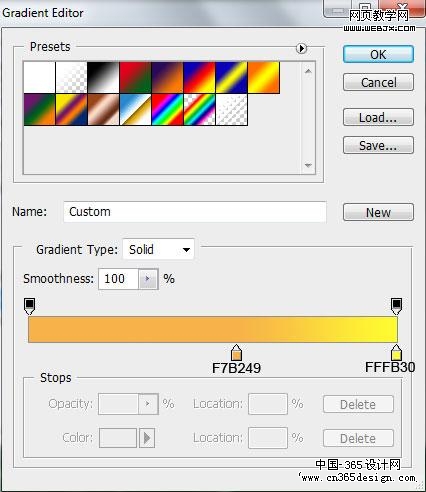Select the right opacity stop above the gradient
The width and height of the screenshot is (426, 492).
396,306
